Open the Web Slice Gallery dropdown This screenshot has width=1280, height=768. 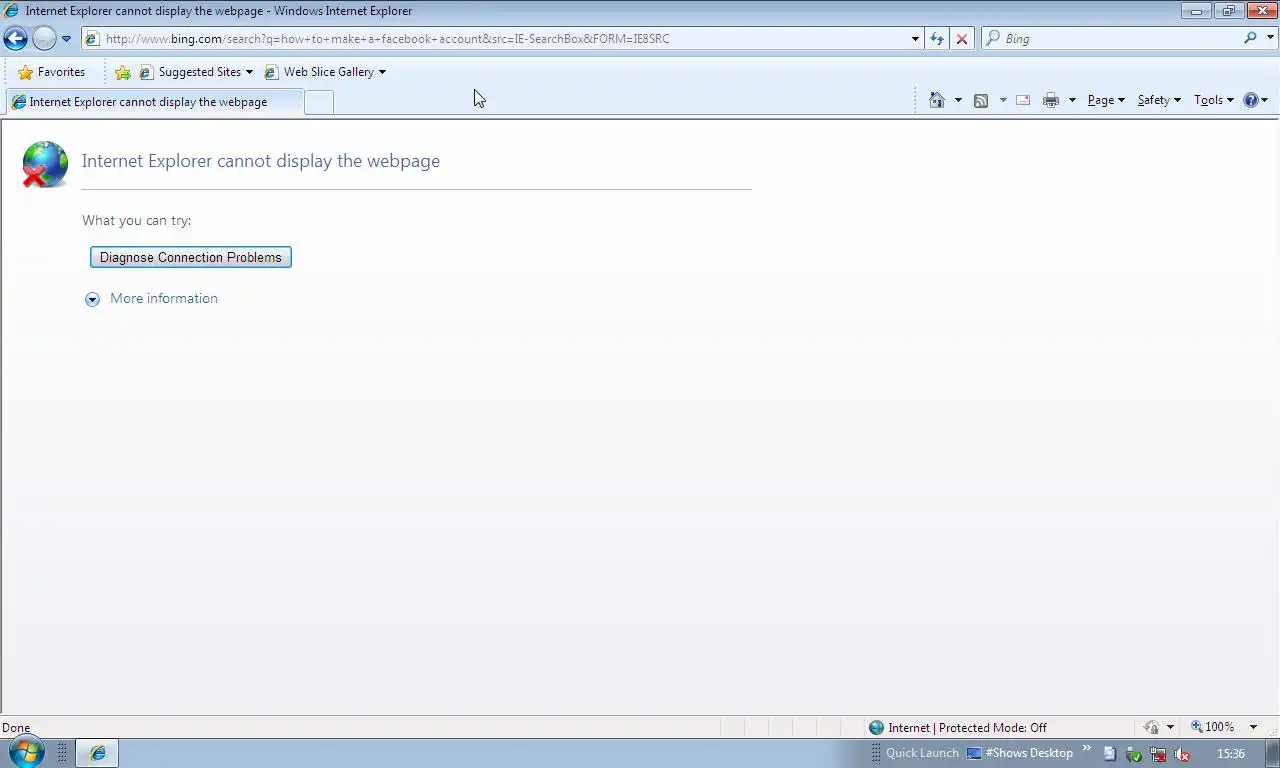click(x=325, y=72)
